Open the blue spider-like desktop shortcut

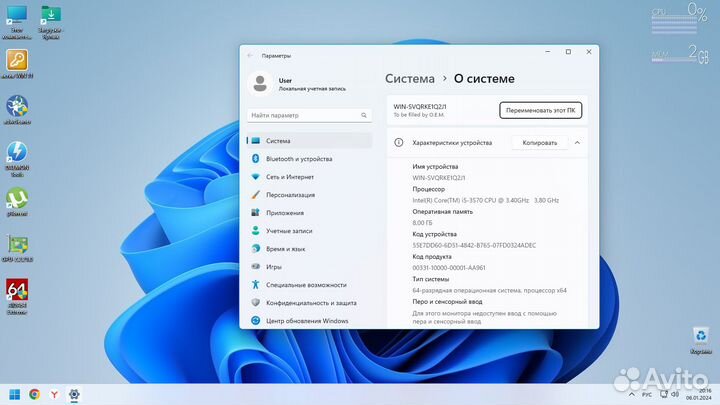pos(17,109)
